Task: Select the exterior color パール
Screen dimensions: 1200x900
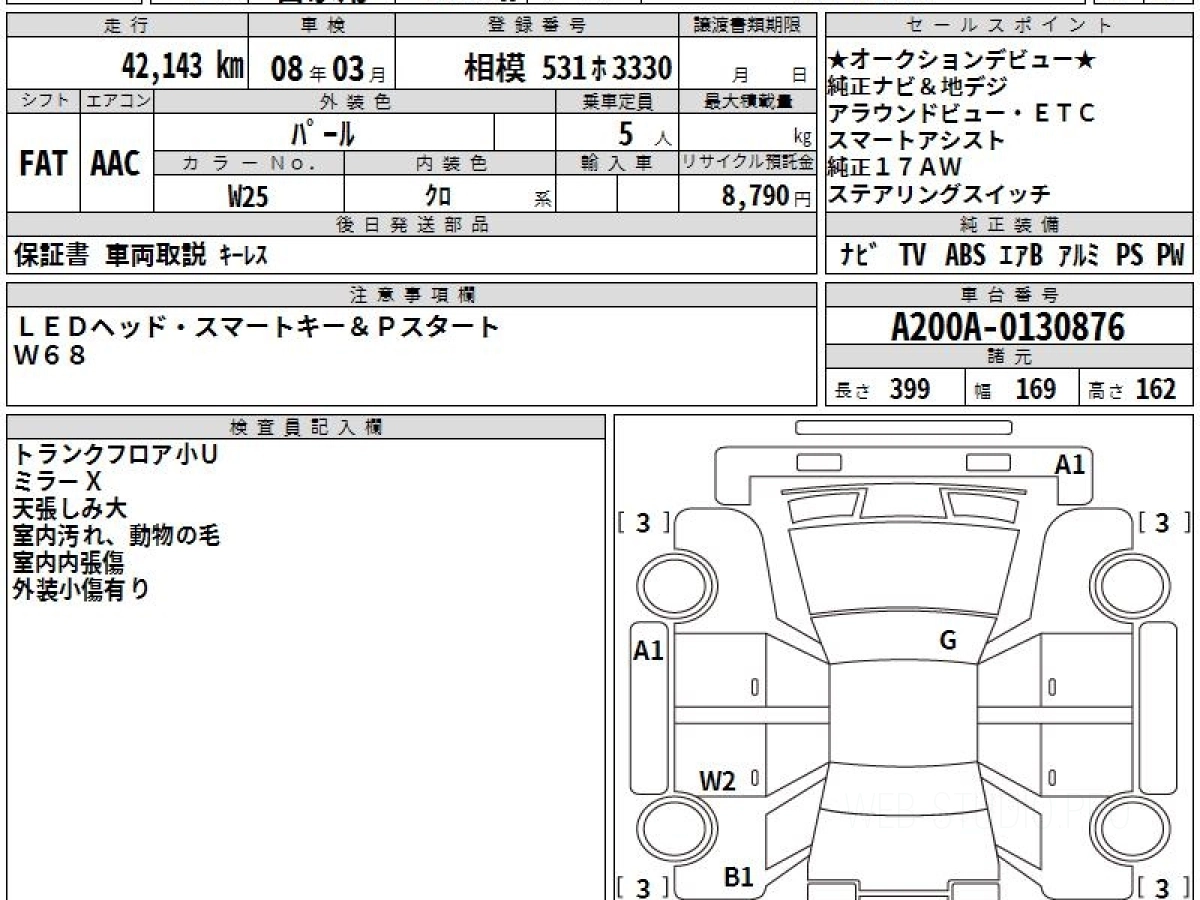Action: (x=323, y=132)
